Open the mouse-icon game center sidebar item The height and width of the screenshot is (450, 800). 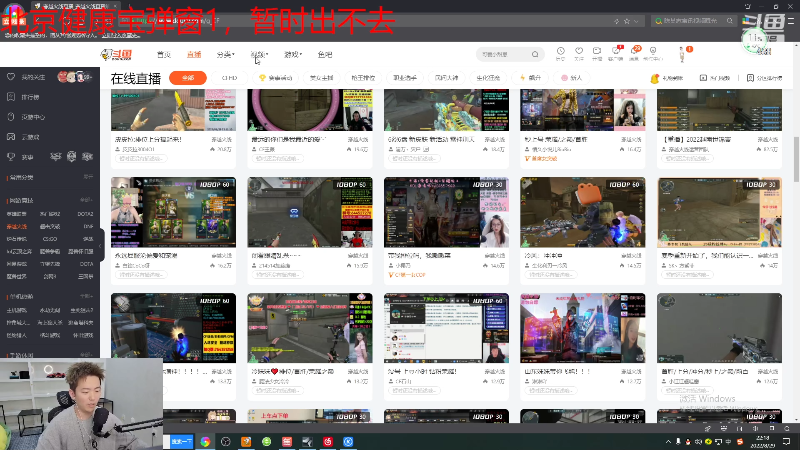tap(27, 117)
